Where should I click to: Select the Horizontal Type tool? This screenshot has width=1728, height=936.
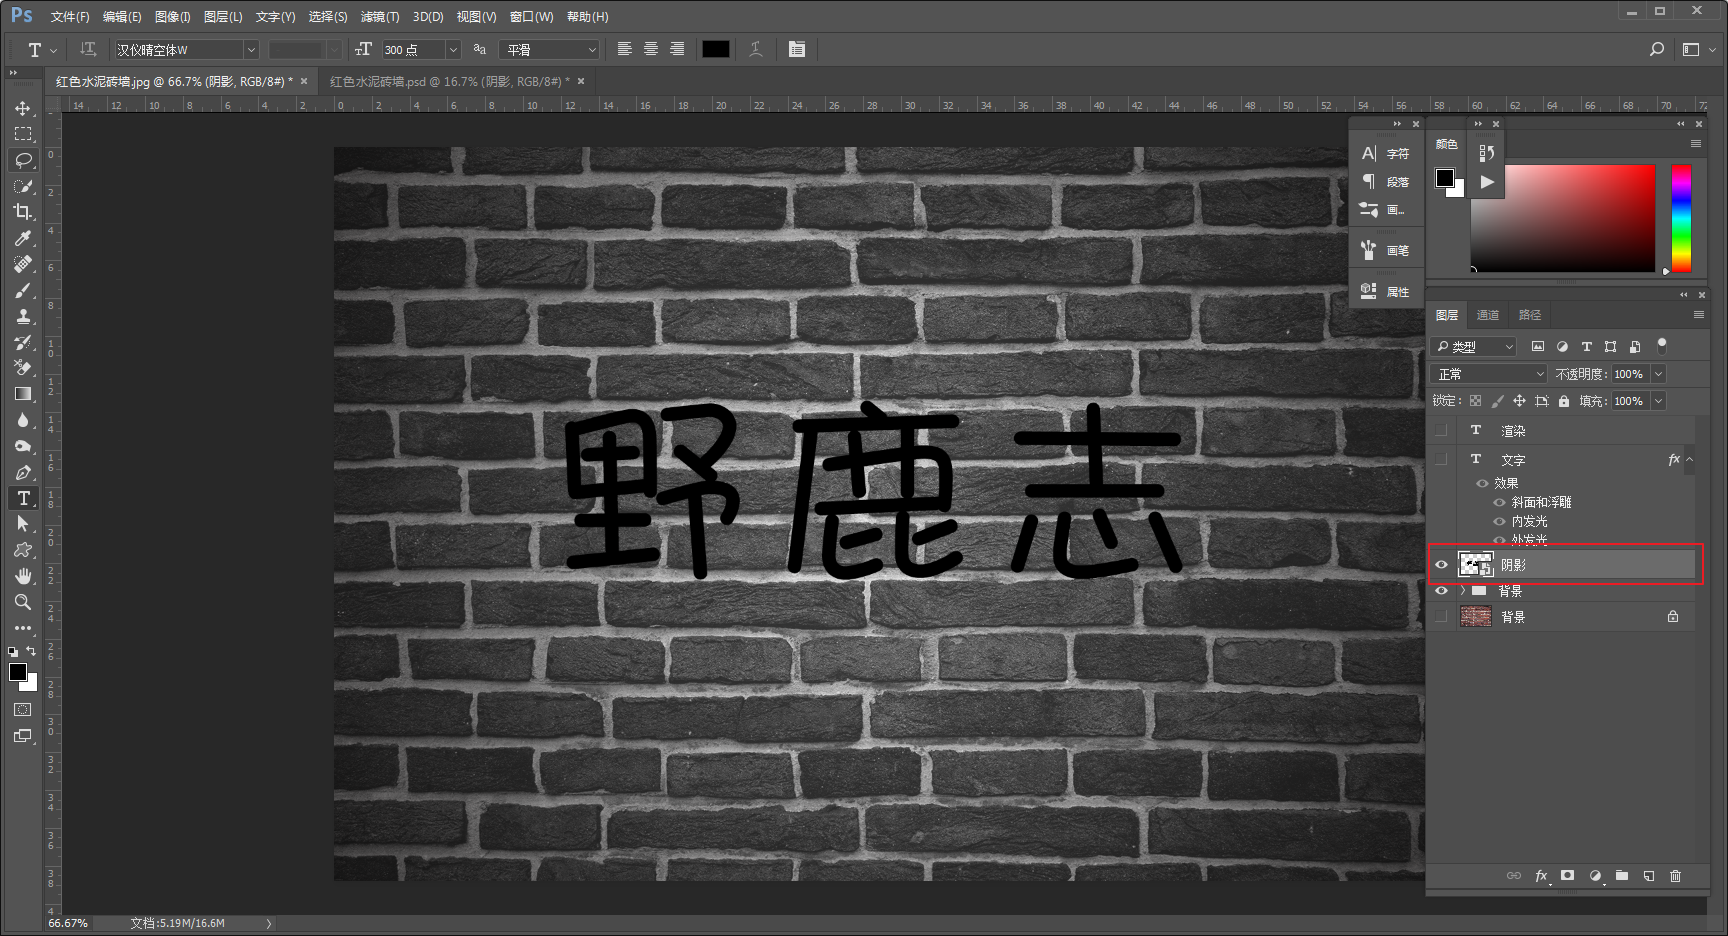pos(23,498)
